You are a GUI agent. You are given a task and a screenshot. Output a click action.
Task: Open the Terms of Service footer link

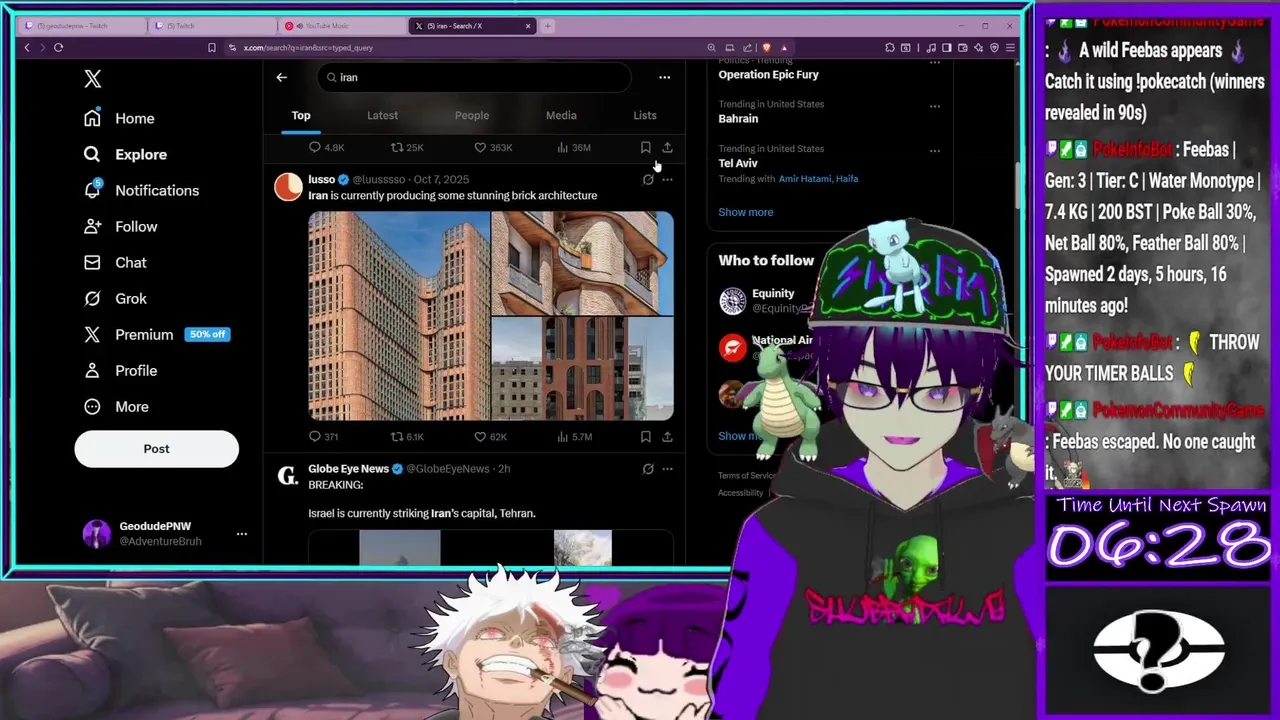(x=747, y=476)
